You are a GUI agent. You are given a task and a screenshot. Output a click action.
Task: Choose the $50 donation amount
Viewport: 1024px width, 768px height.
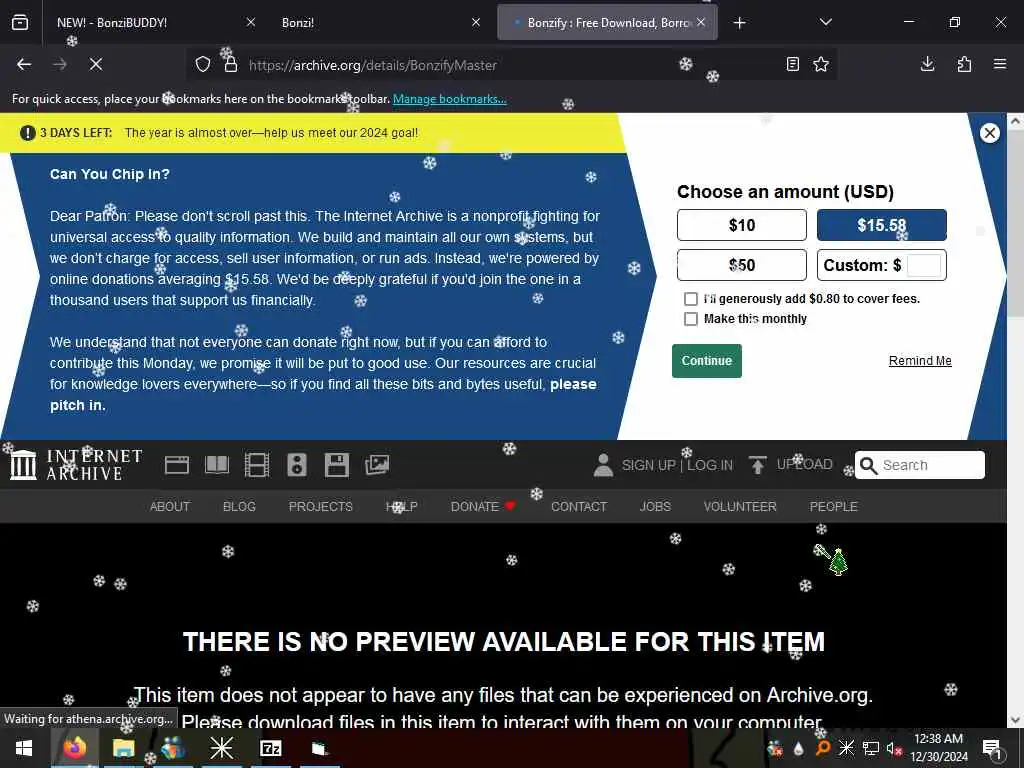[742, 265]
